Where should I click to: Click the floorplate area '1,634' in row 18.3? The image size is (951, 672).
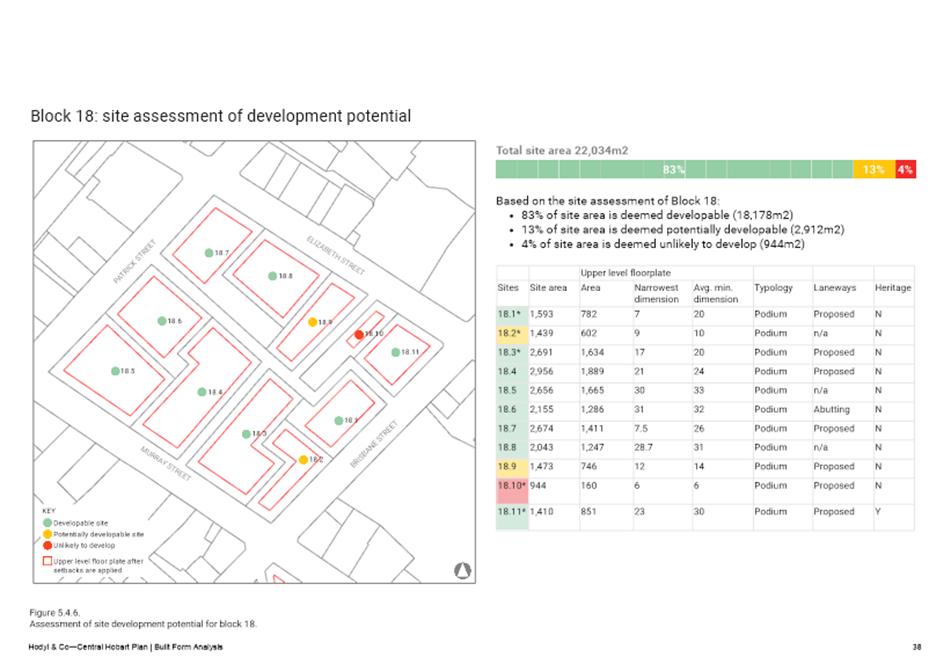pyautogui.click(x=593, y=352)
